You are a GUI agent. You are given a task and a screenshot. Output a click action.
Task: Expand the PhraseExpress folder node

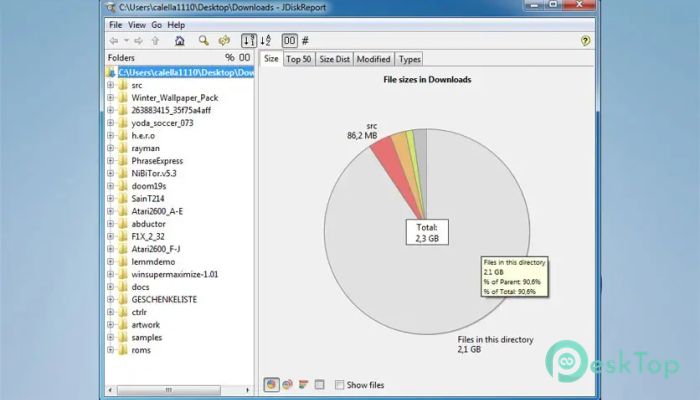(x=111, y=161)
